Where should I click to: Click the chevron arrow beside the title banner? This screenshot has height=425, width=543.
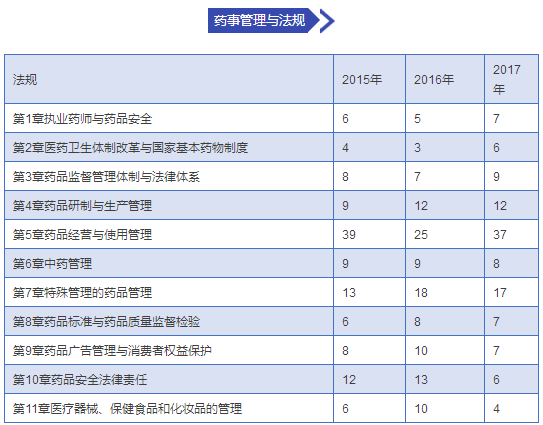(327, 21)
